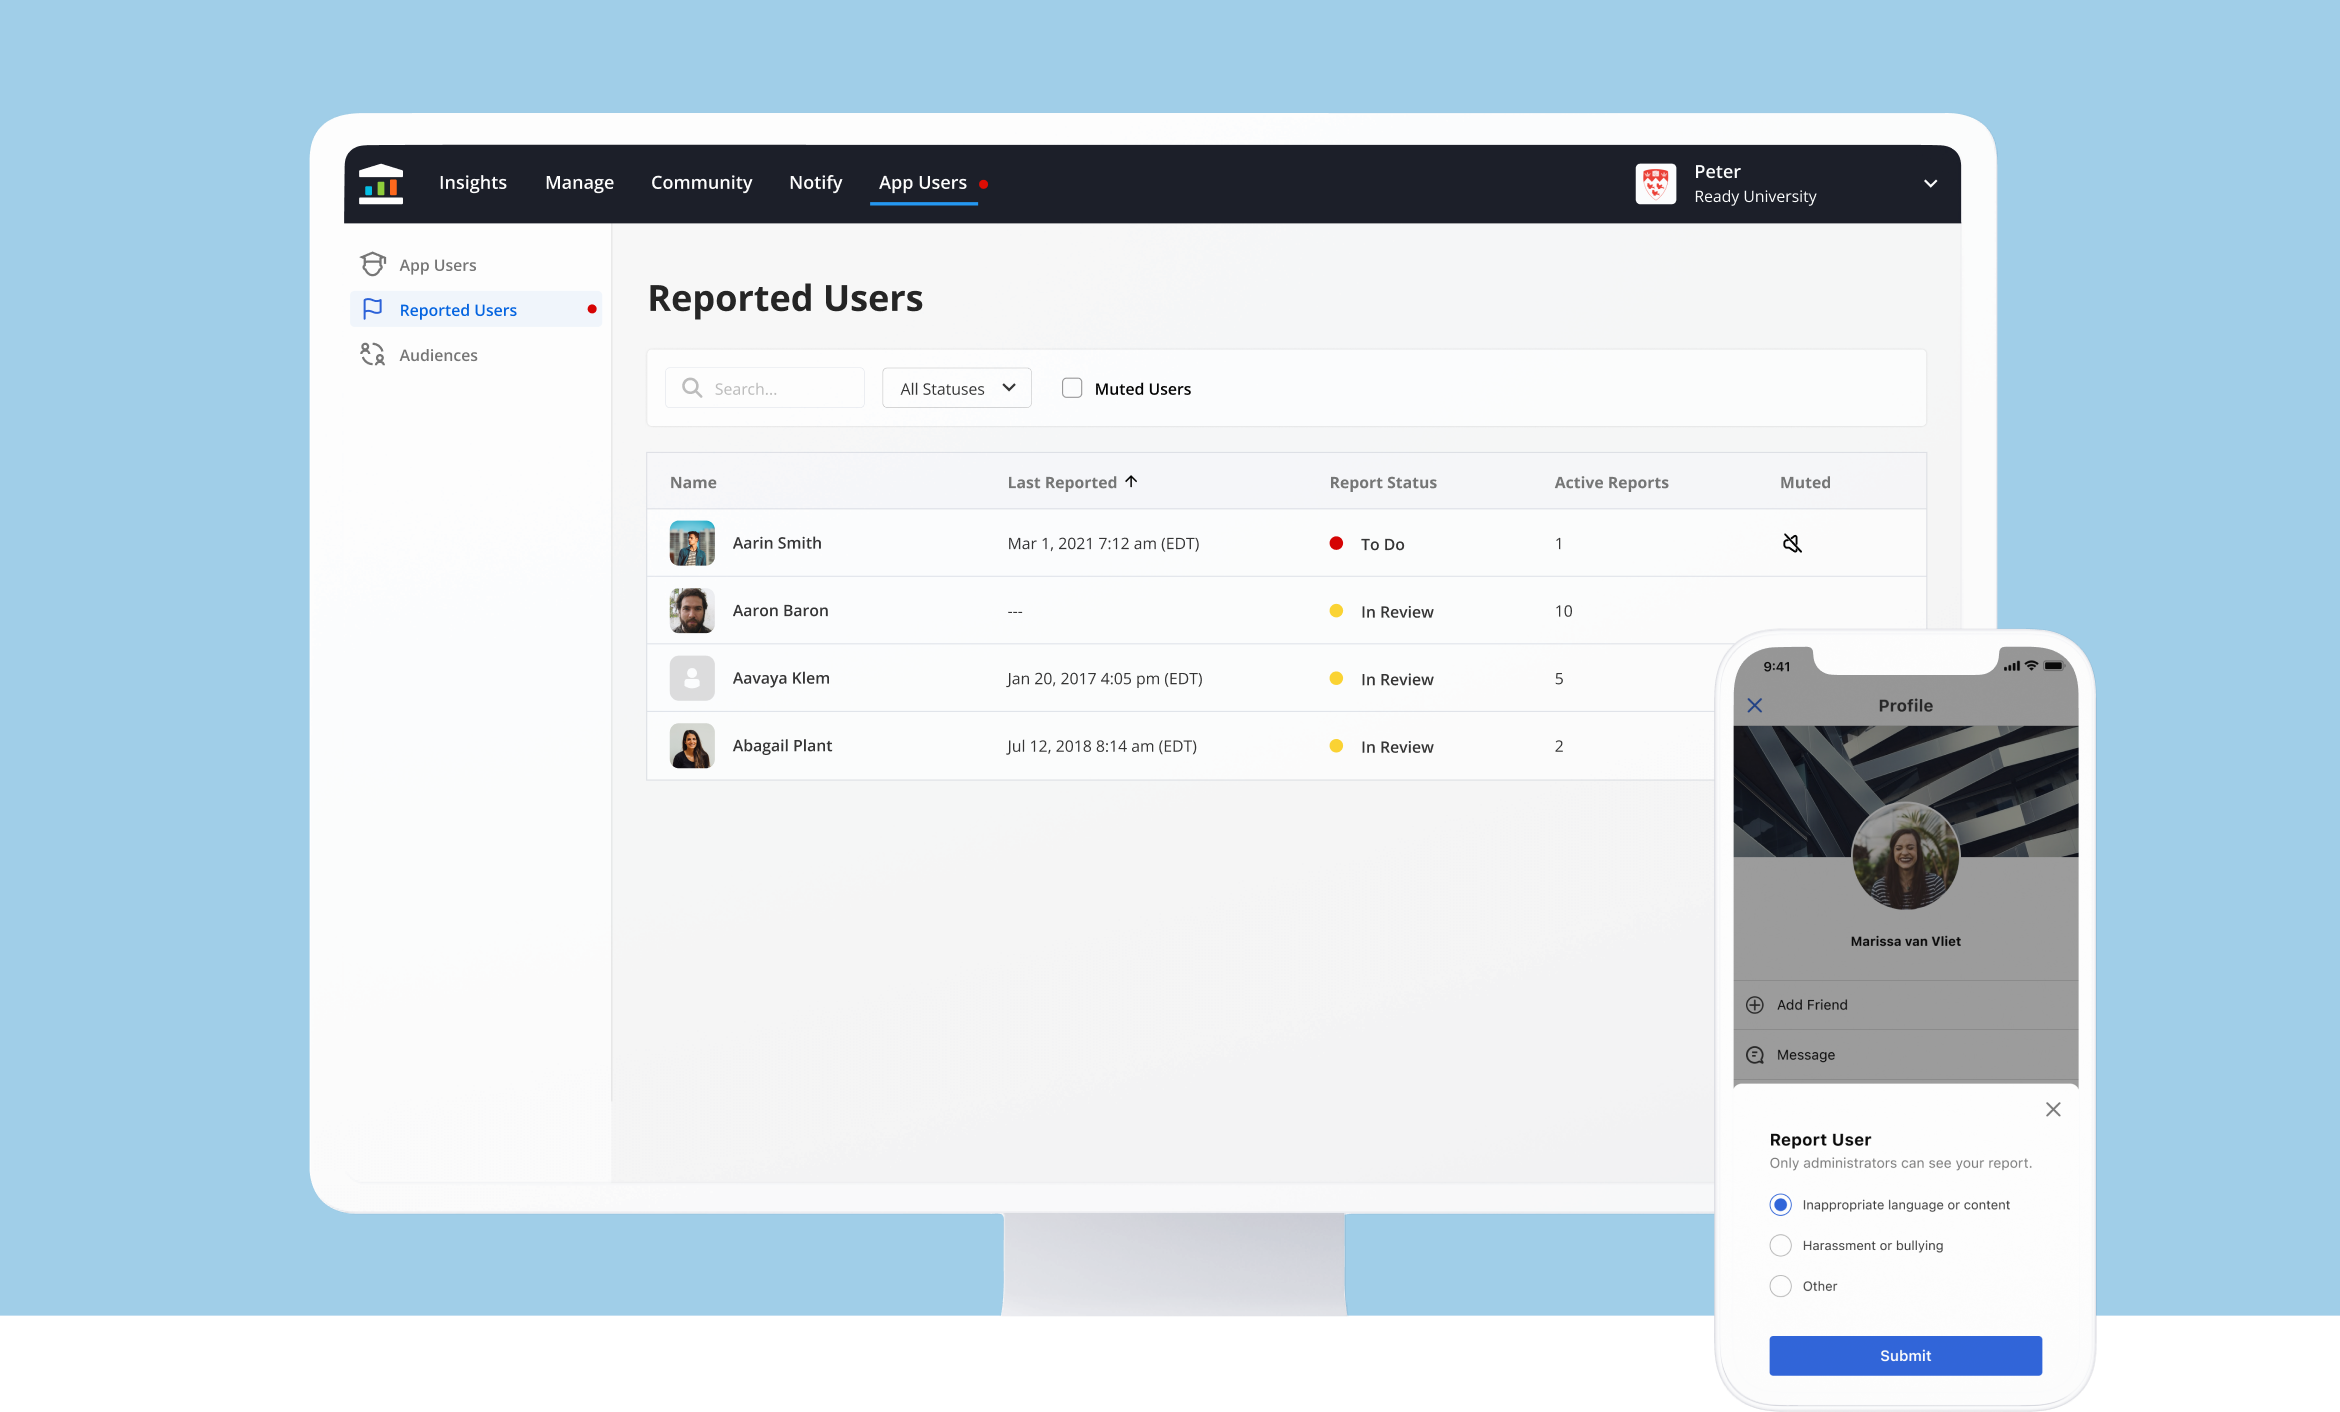Click Abagail Plant's avatar thumbnail
Image resolution: width=2340 pixels, height=1412 pixels.
(x=692, y=746)
